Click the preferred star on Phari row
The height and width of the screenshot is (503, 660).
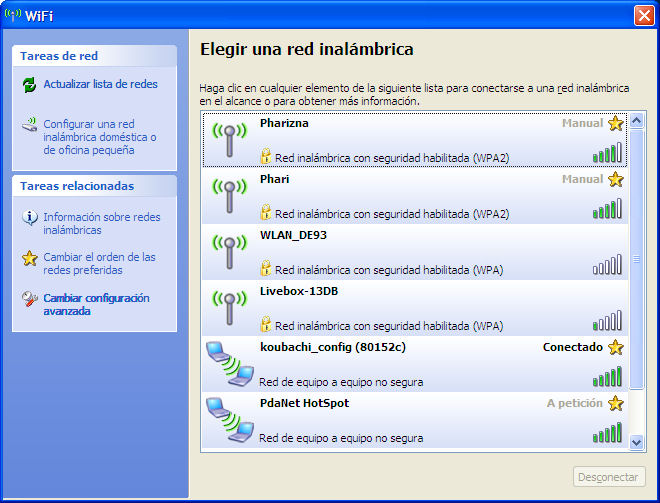point(615,179)
